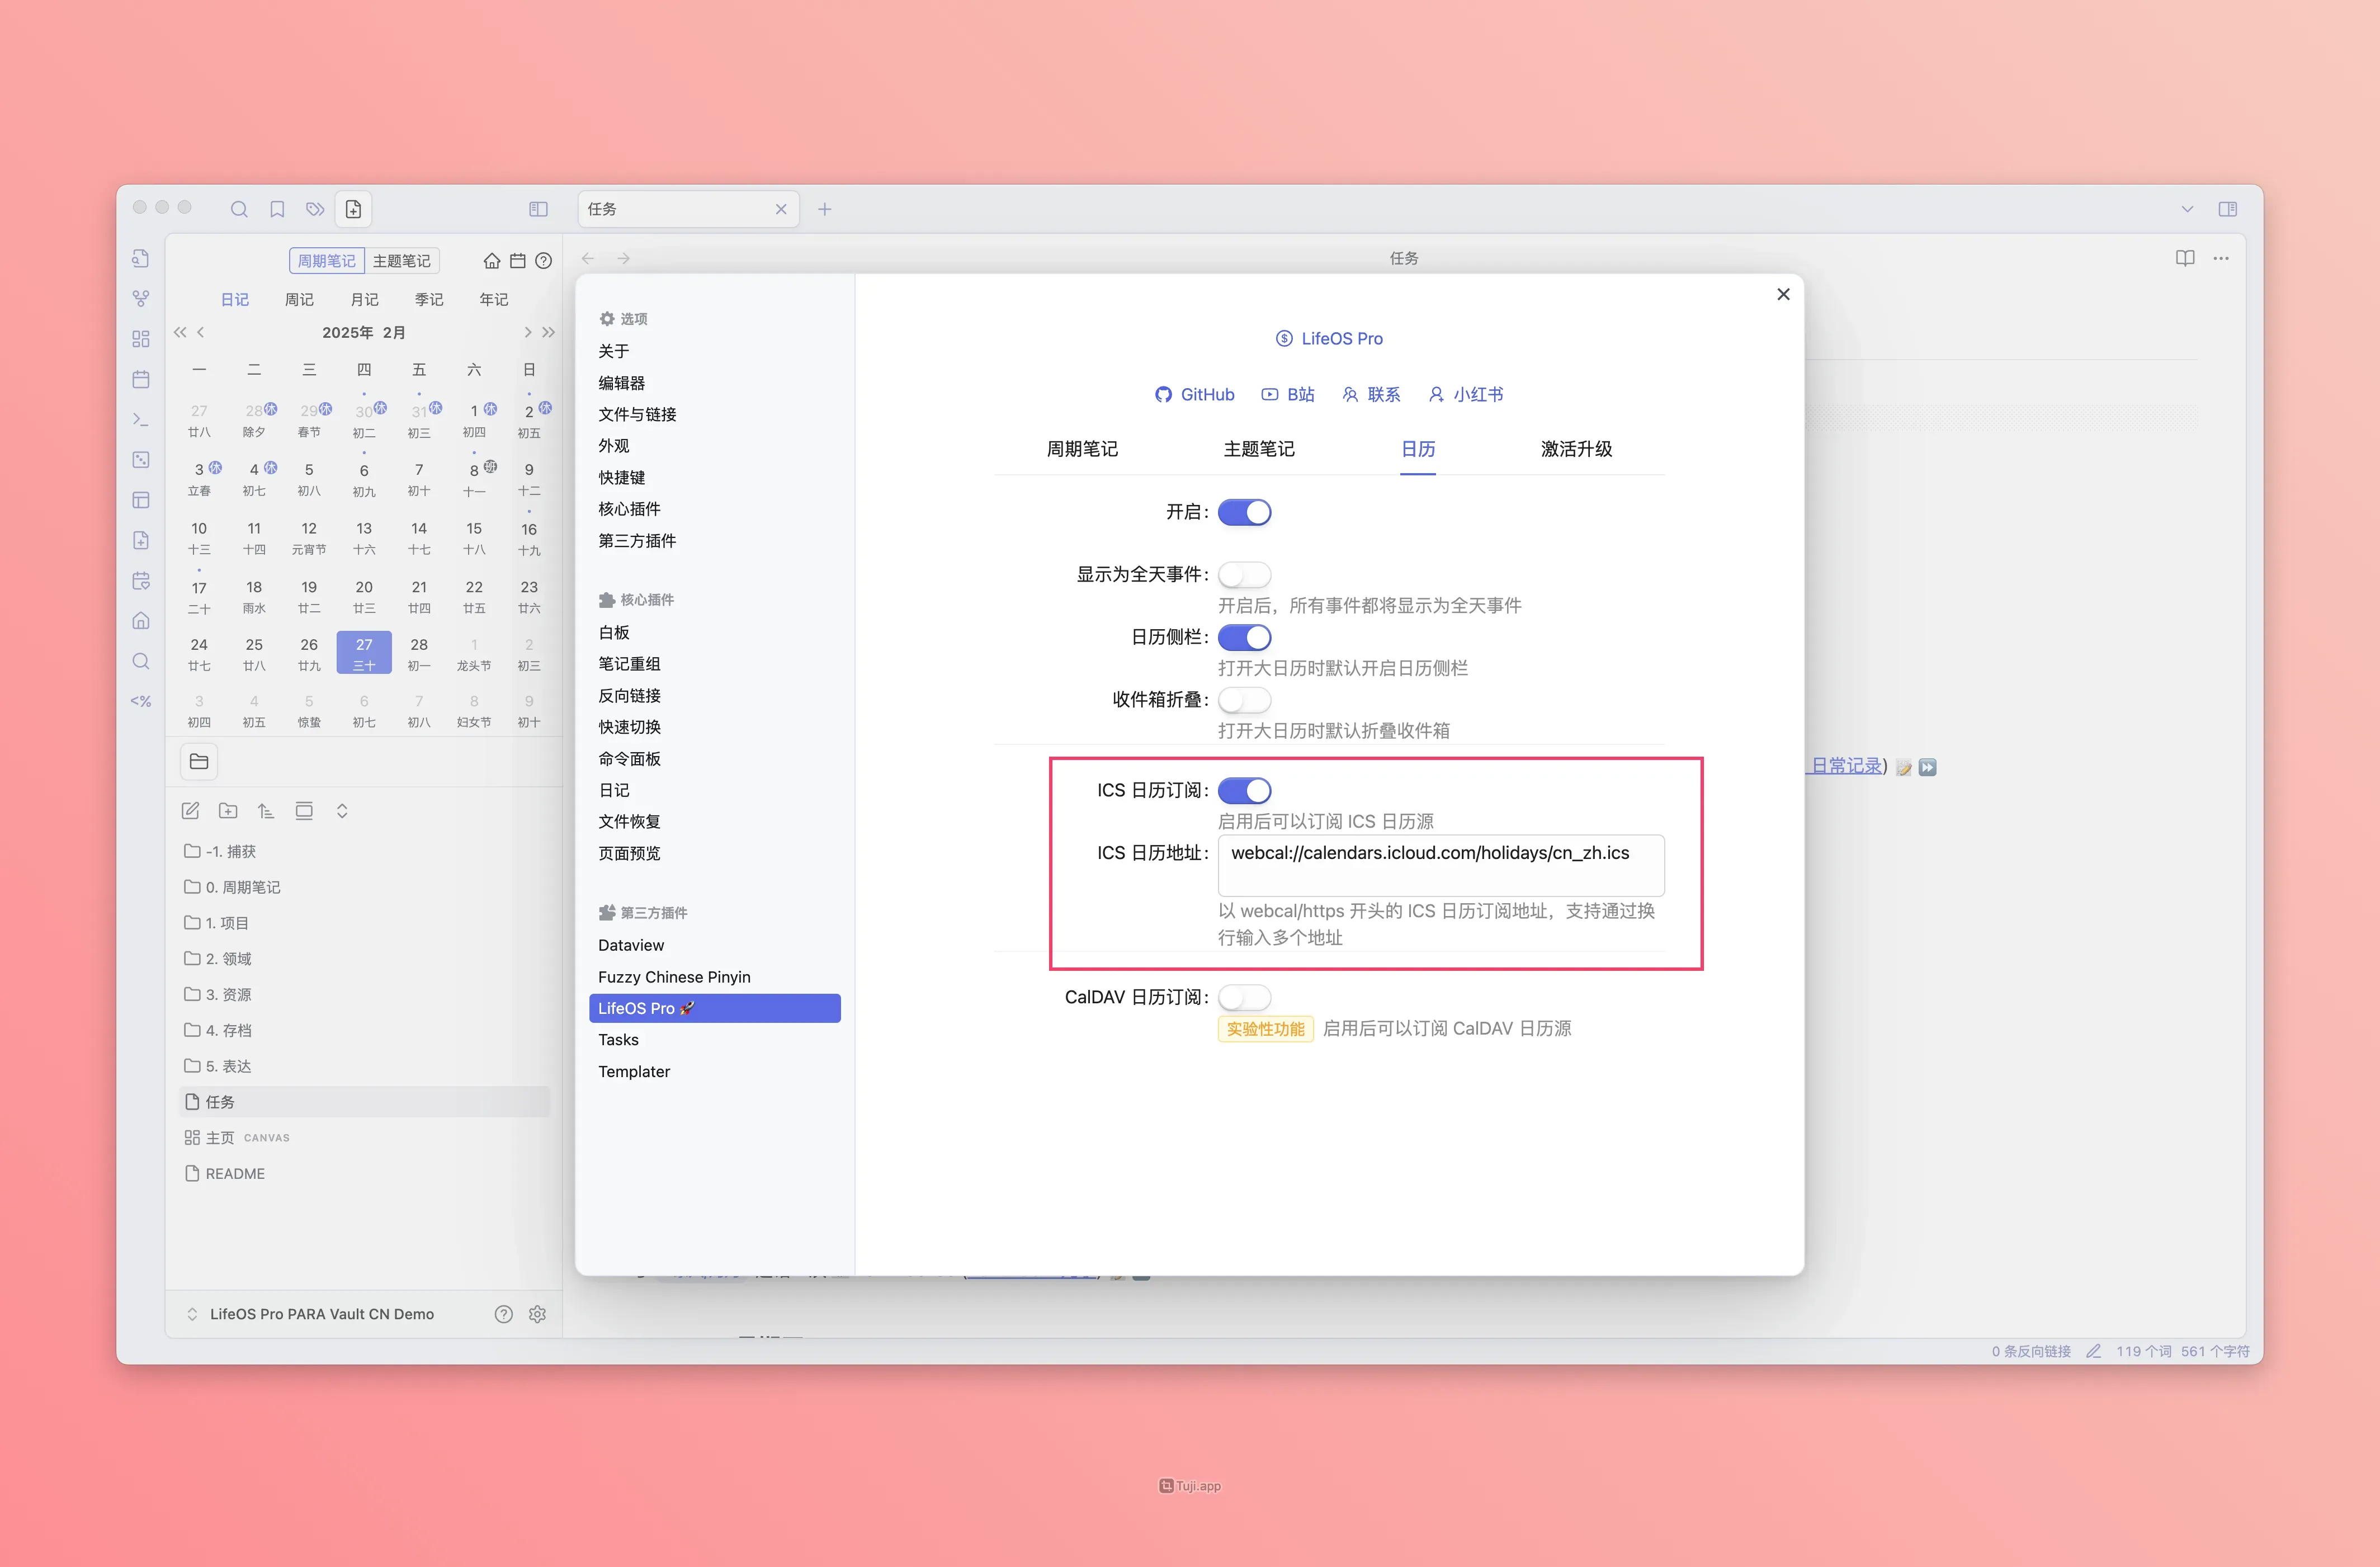Select the 主题笔记 button in sidebar
Screen dimensions: 2380x1567
tap(401, 261)
